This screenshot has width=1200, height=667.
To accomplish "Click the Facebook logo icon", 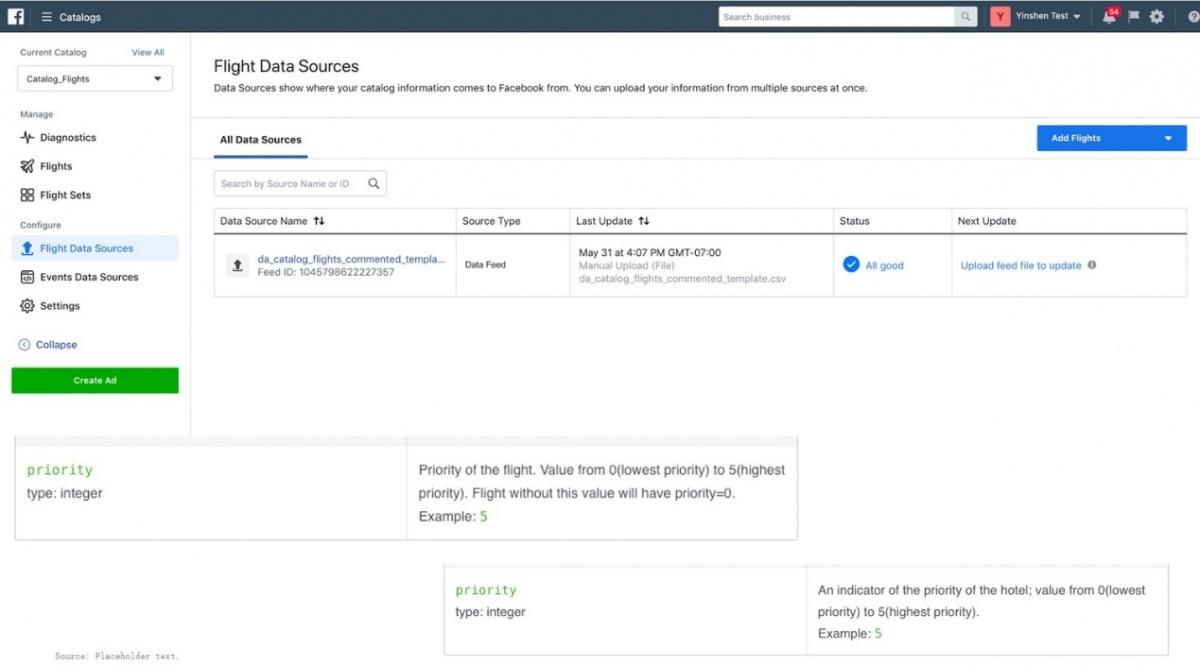I will (x=18, y=17).
